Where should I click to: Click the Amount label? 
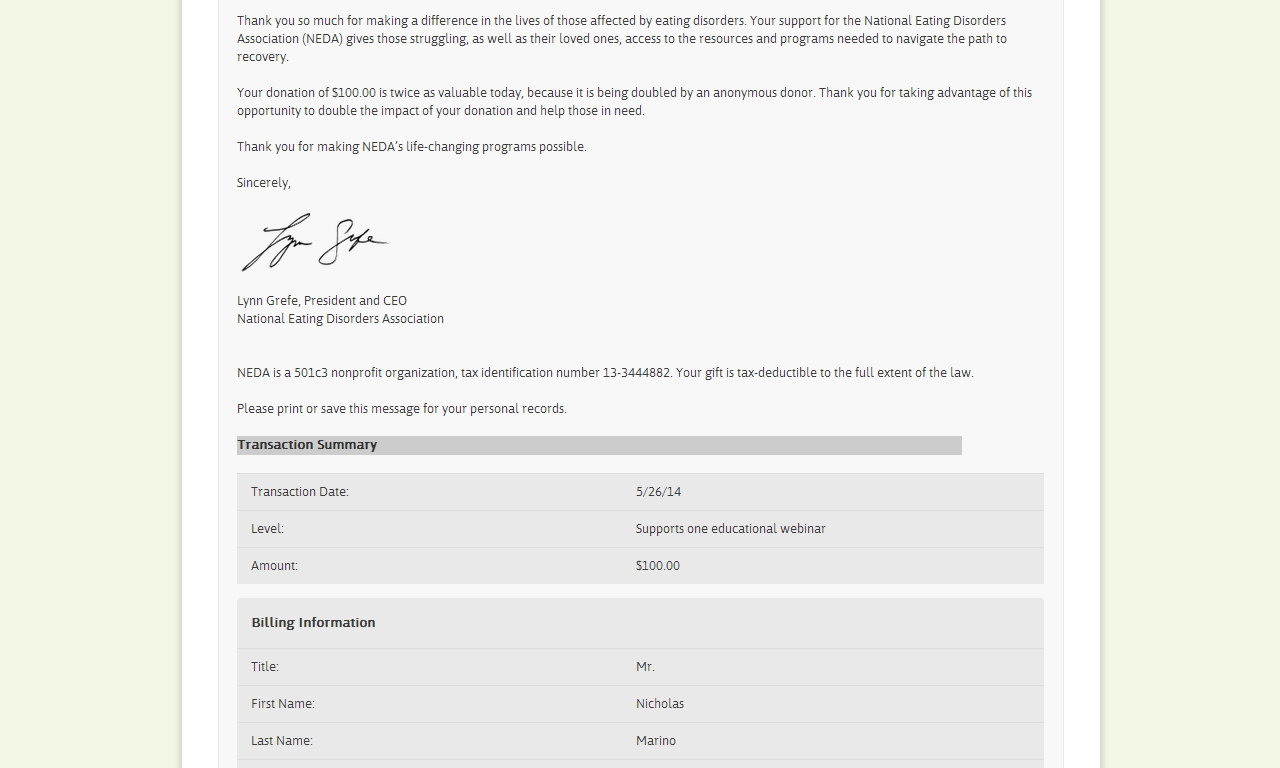click(274, 566)
